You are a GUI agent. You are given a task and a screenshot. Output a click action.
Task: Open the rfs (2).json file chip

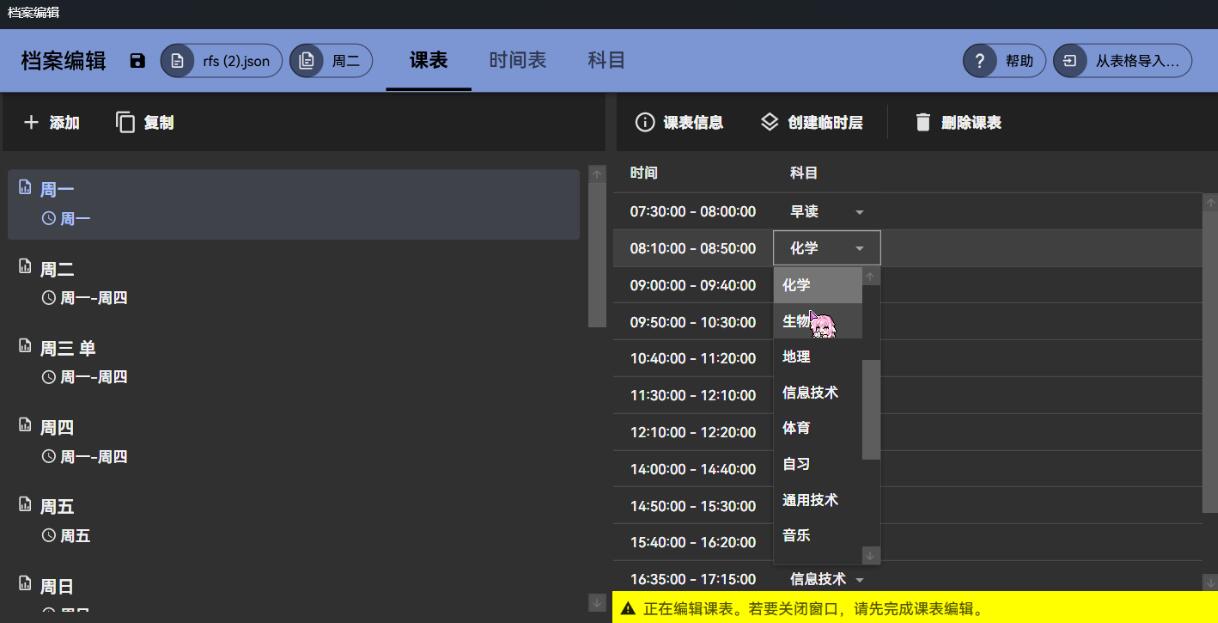[221, 61]
